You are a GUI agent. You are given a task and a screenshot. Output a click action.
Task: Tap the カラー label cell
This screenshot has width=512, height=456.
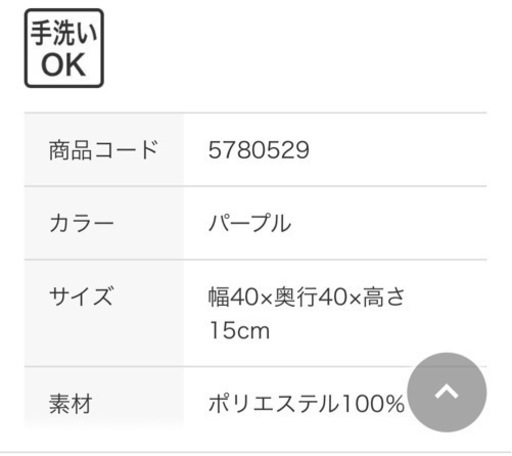[x=104, y=223]
